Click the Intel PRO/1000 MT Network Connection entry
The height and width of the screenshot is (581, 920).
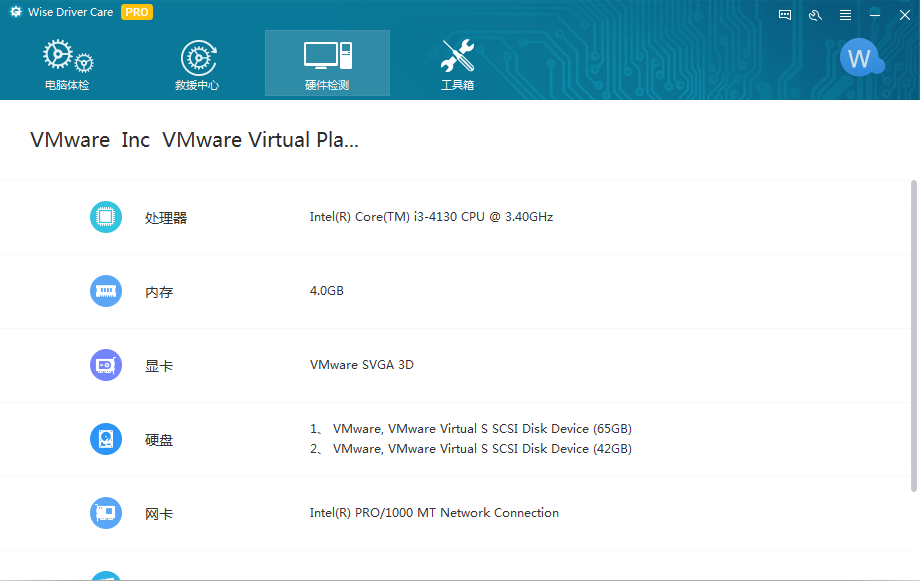(x=434, y=513)
